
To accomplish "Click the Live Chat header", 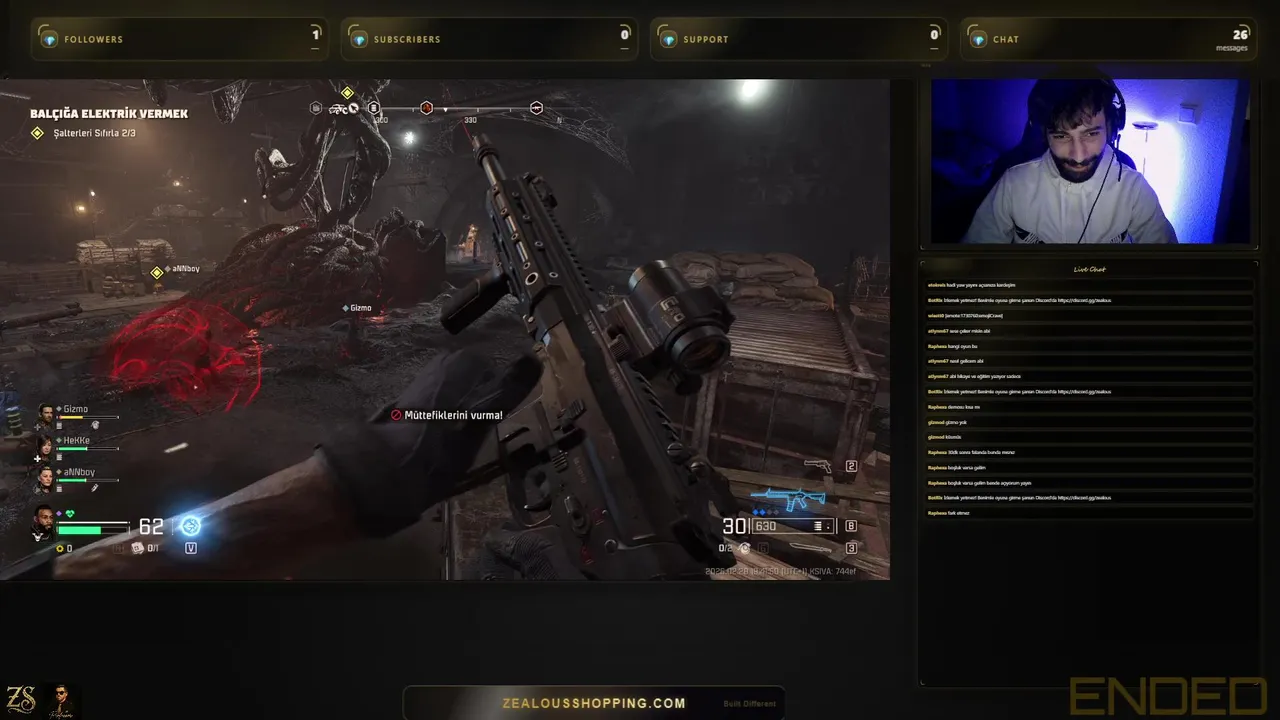I will coord(1089,269).
